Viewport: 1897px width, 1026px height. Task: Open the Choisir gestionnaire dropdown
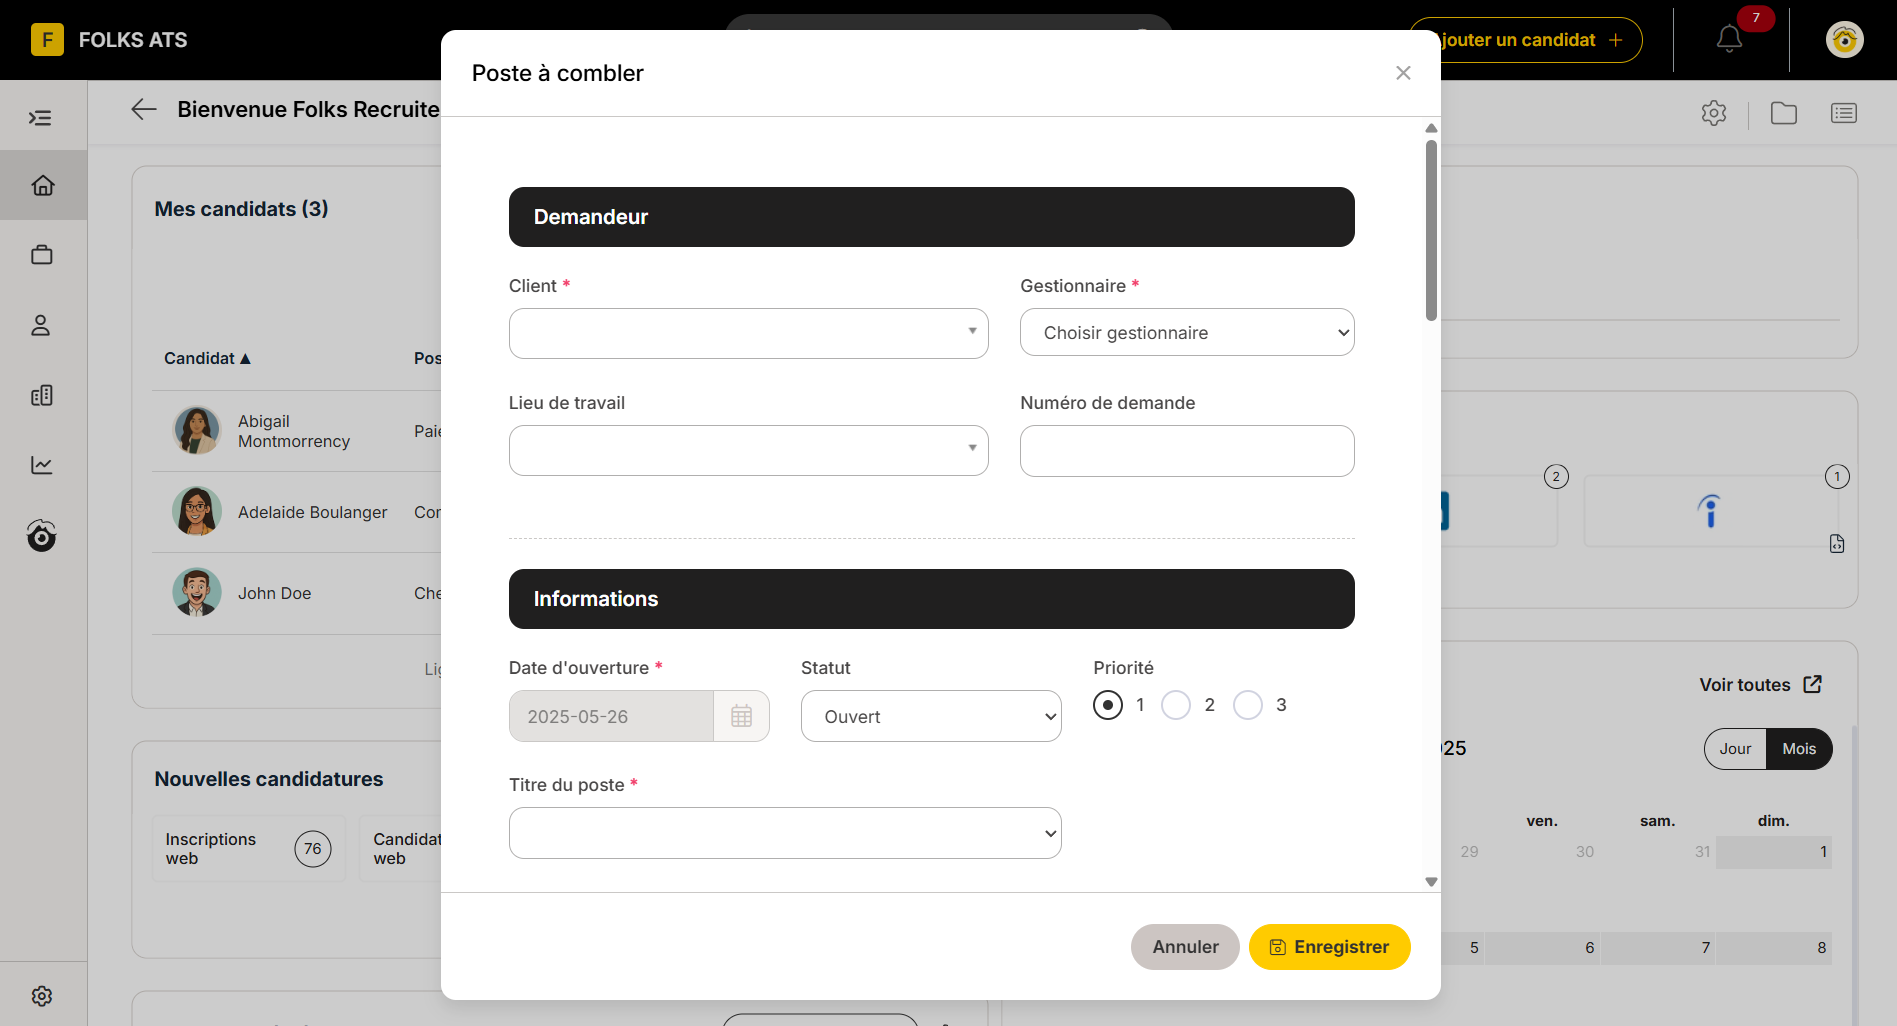[1187, 332]
